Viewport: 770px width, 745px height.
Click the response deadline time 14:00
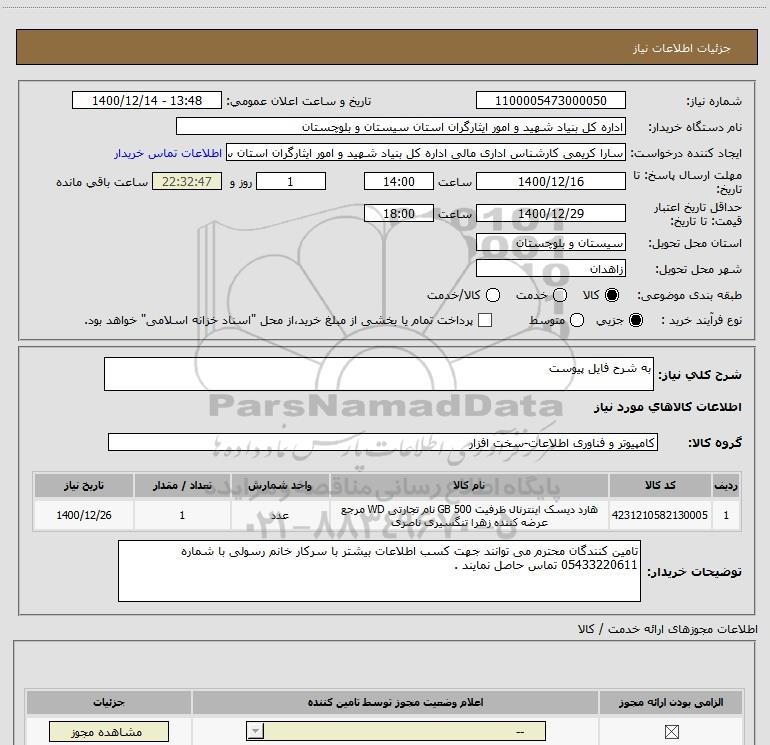coord(399,182)
